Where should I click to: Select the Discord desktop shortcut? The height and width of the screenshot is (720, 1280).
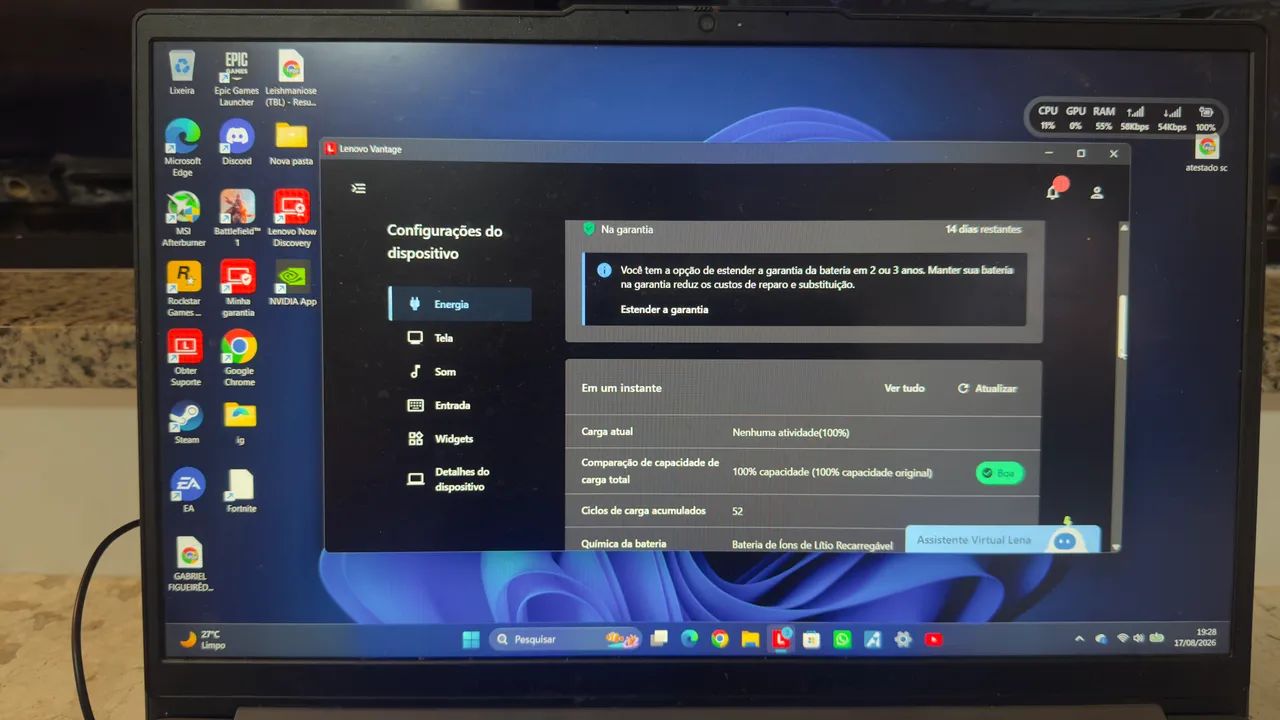pyautogui.click(x=237, y=143)
